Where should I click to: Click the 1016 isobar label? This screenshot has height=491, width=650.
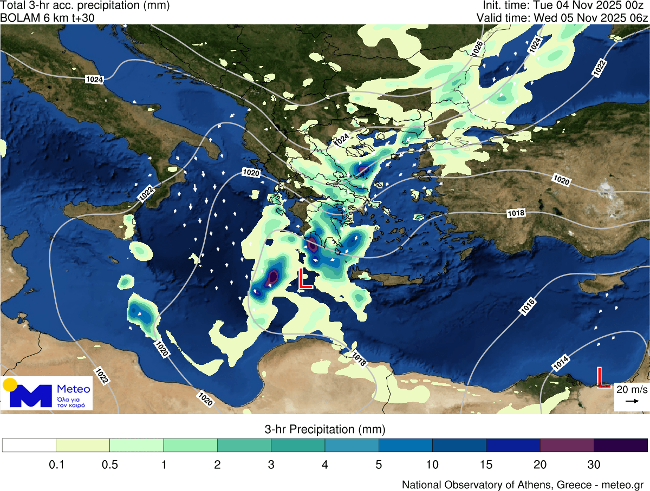[x=529, y=305]
